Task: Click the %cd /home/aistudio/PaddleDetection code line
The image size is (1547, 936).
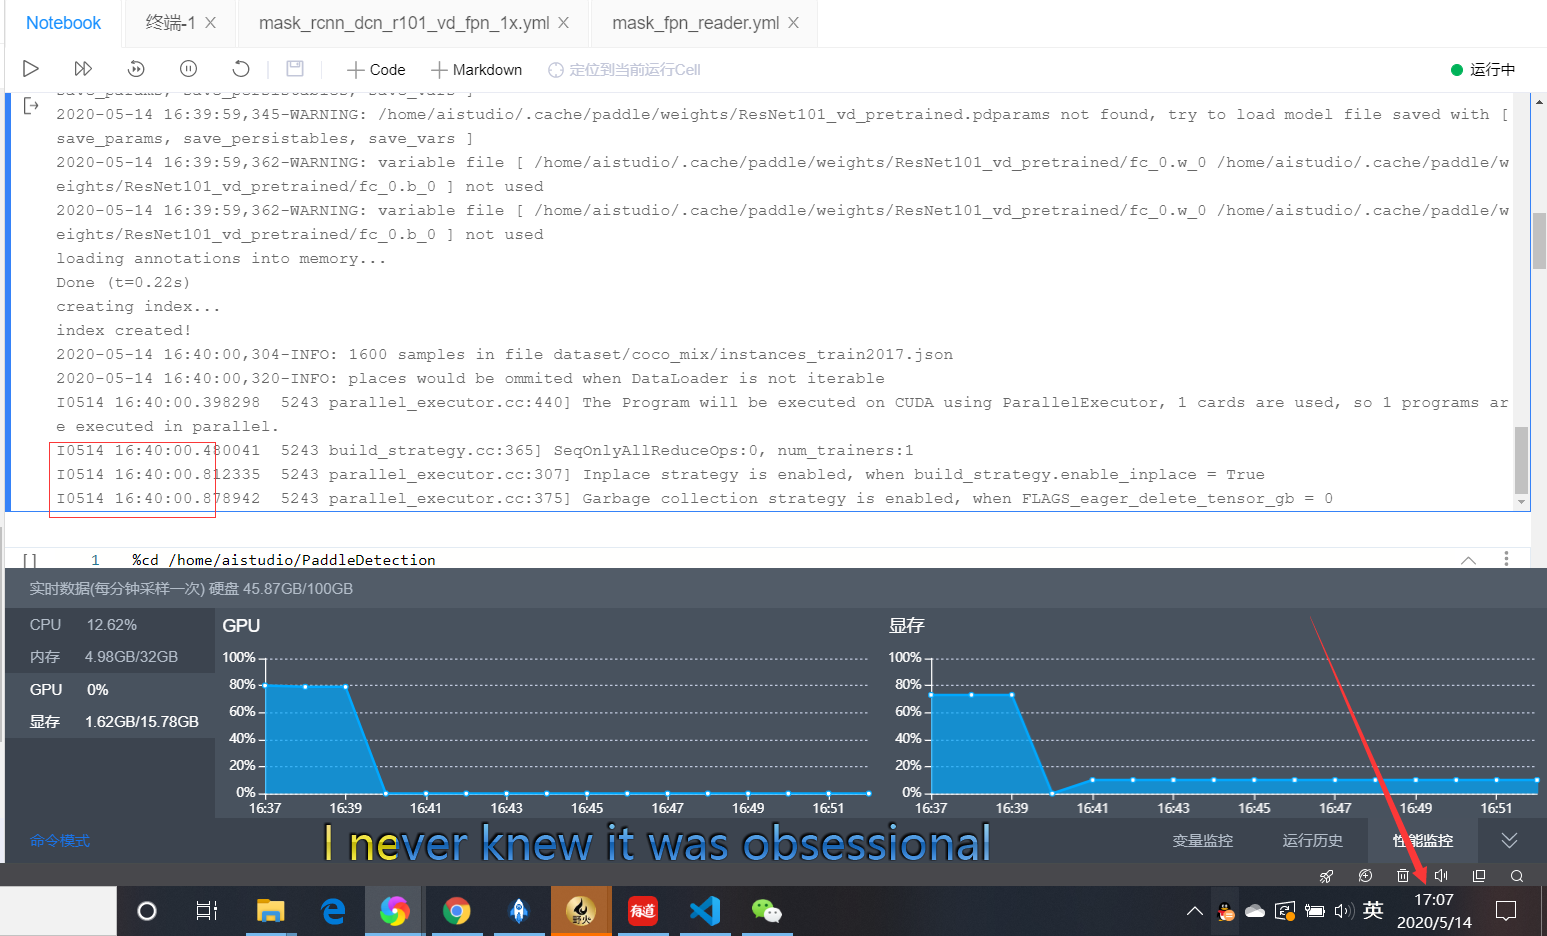Action: tap(284, 560)
